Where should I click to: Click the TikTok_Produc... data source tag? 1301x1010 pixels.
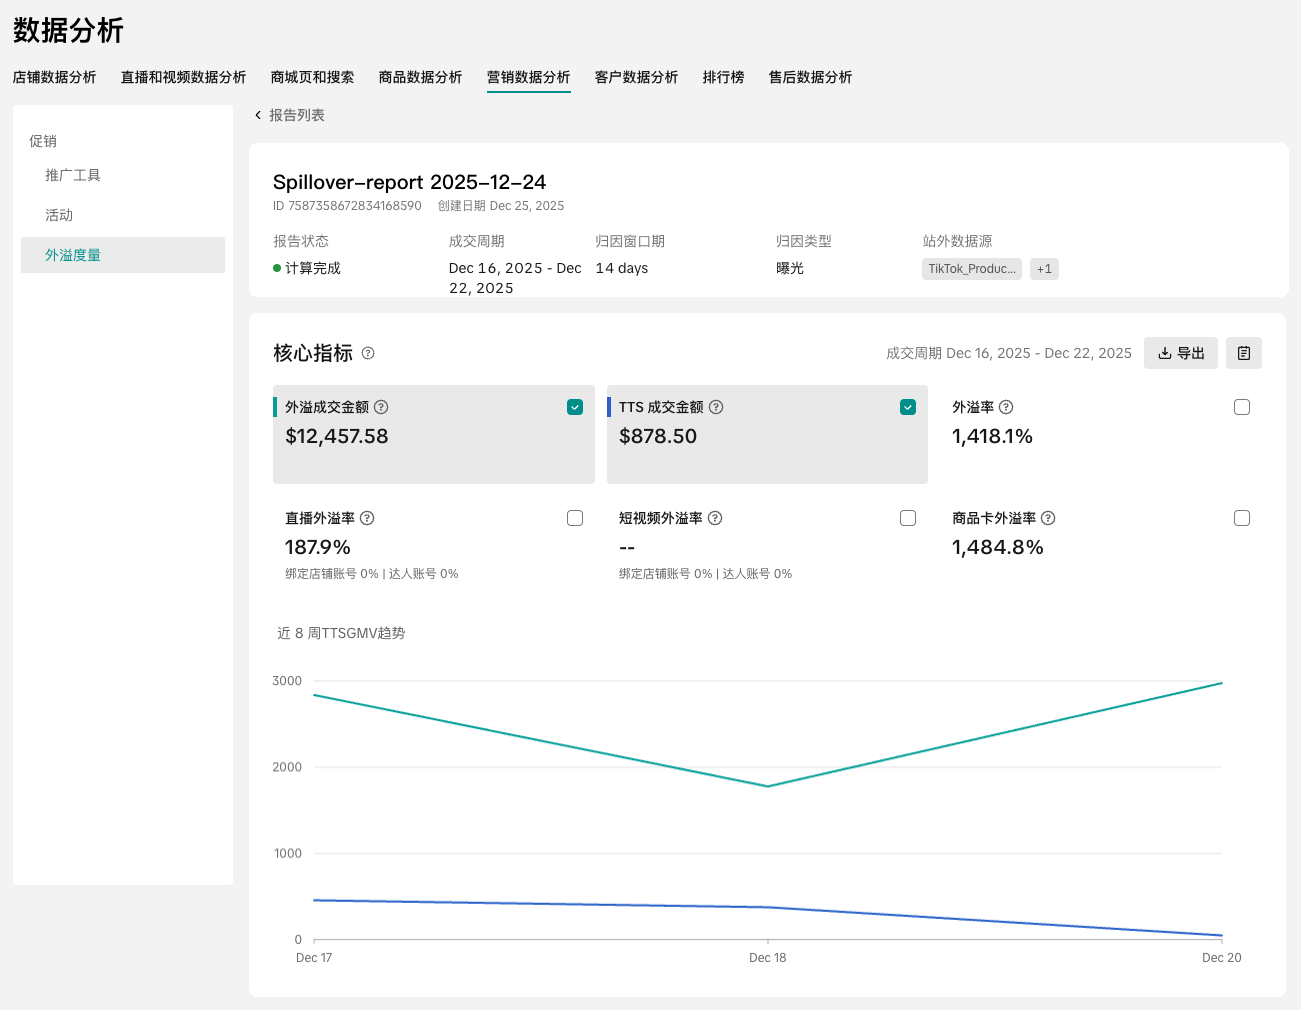pyautogui.click(x=971, y=269)
